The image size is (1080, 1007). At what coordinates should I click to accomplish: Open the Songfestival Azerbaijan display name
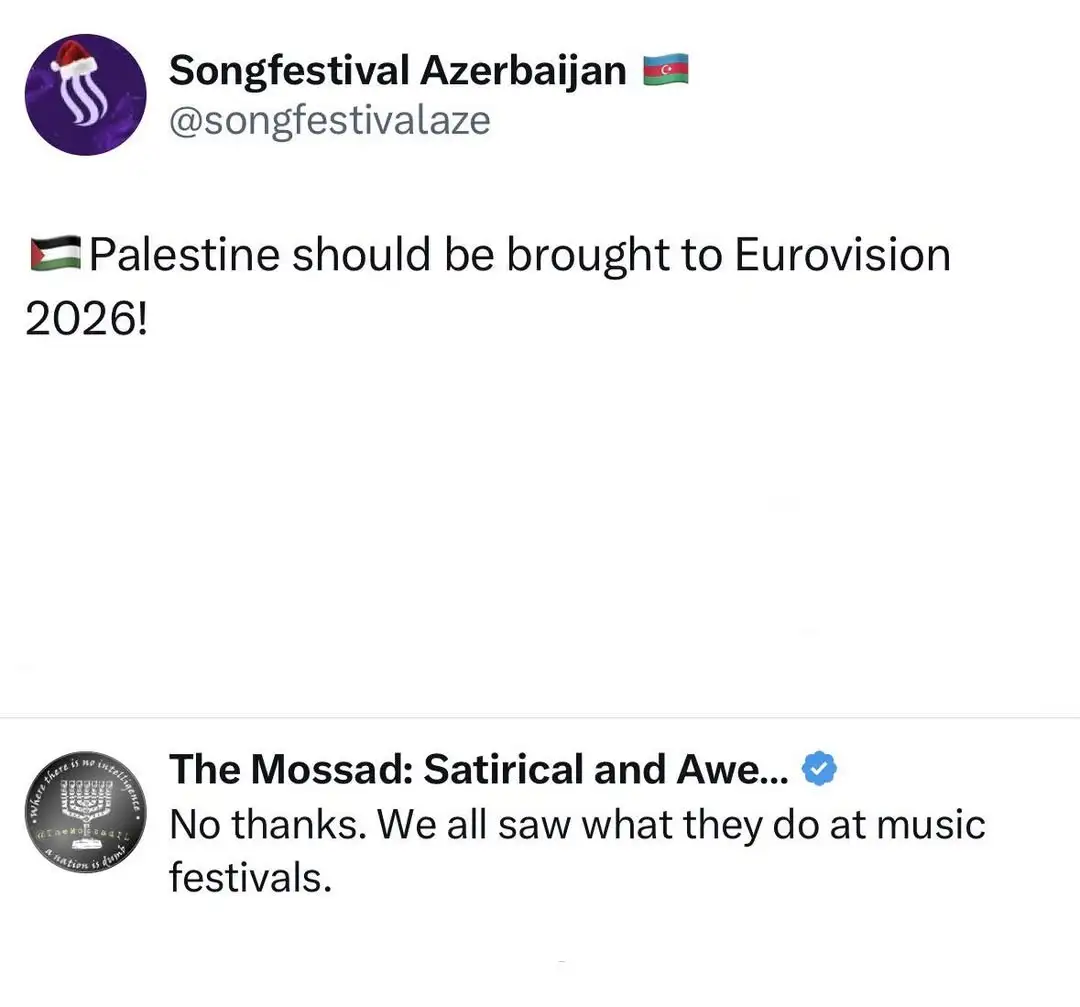point(397,71)
